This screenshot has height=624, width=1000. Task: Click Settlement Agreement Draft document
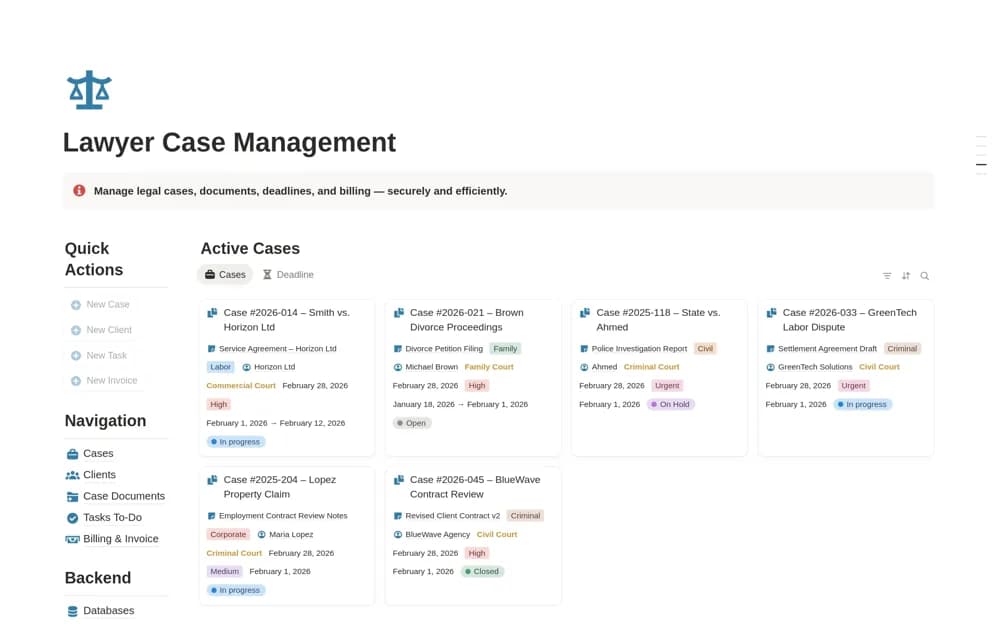[x=827, y=349]
